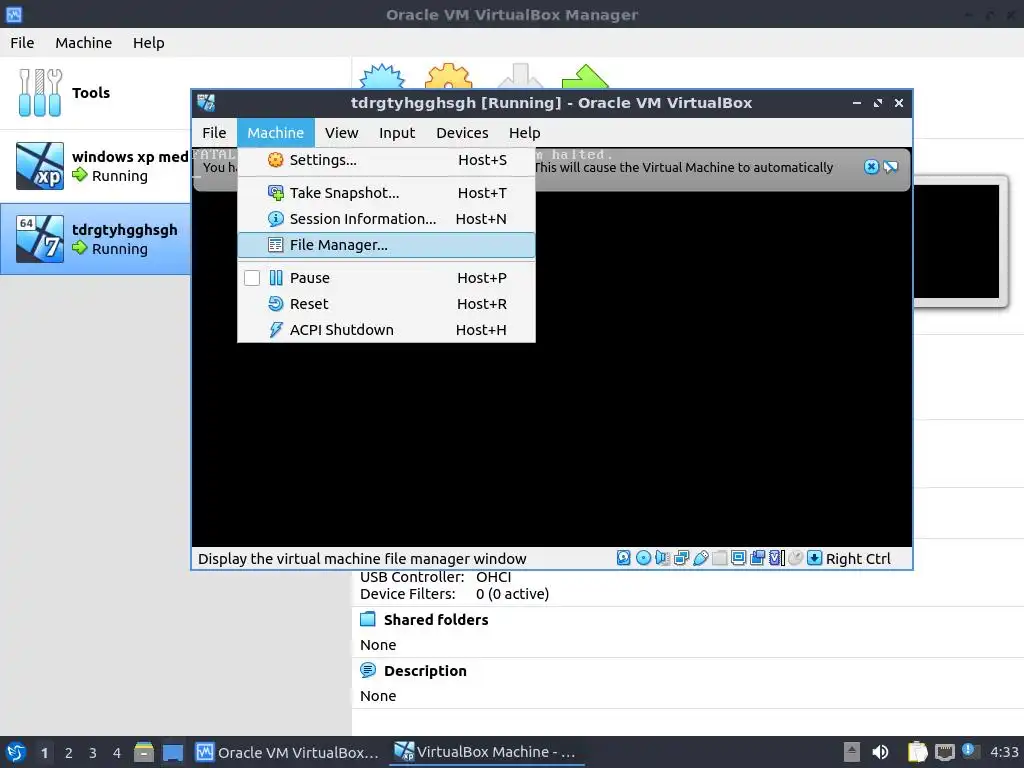Click the CPU virtualization status icon

[776, 558]
